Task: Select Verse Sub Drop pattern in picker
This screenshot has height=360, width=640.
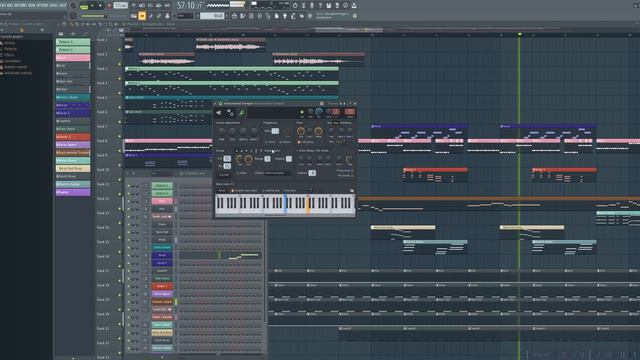Action: coord(73,168)
